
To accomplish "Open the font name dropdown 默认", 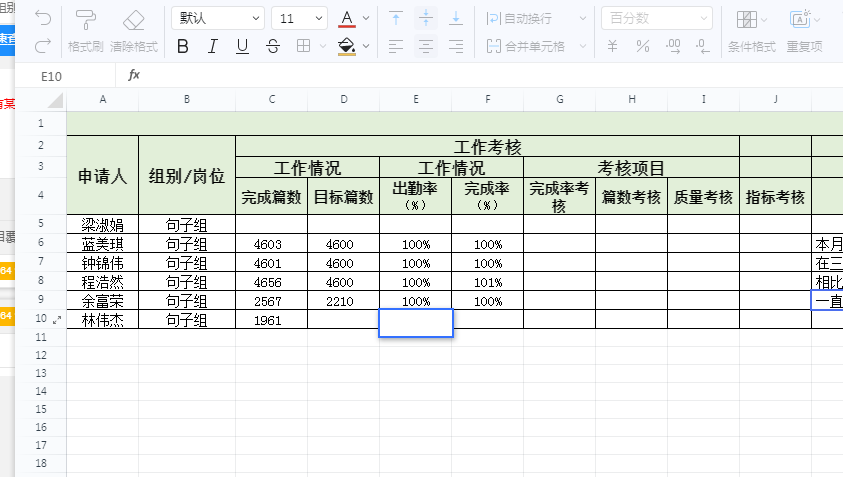I will [218, 18].
